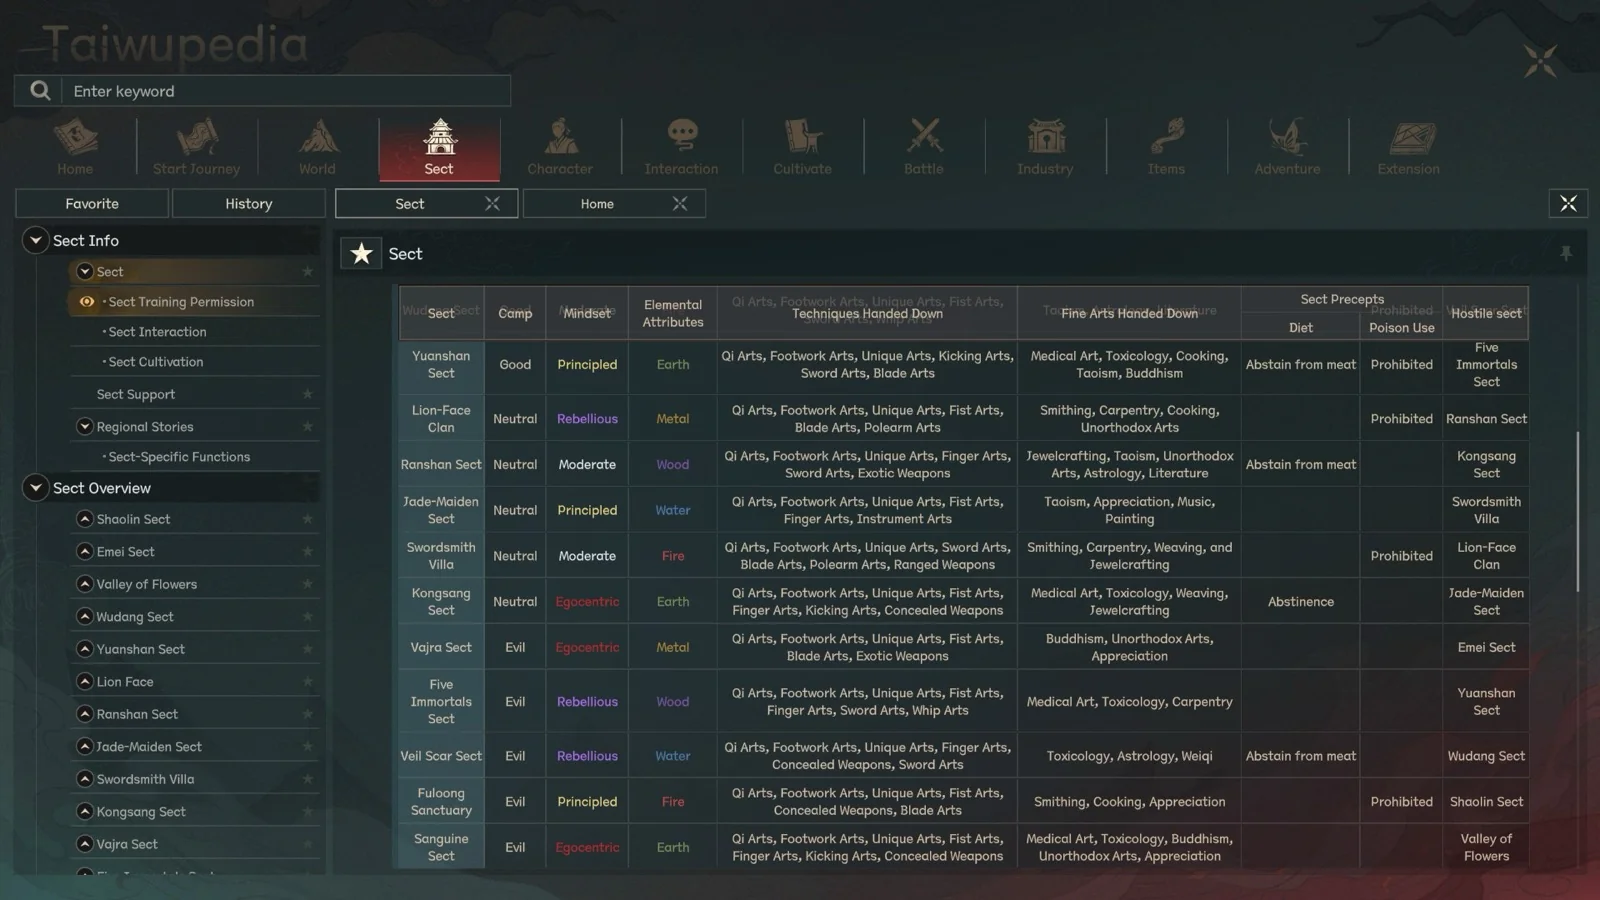Close all tabs using the X button

click(1568, 203)
